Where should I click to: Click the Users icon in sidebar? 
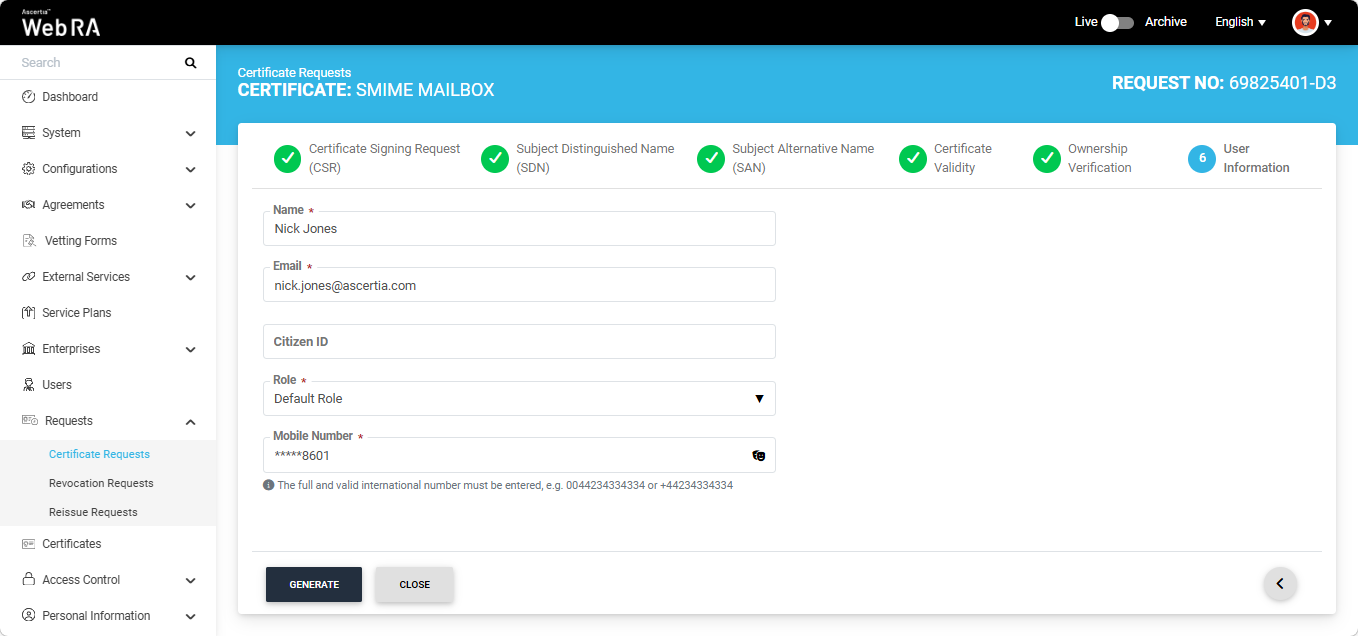pos(29,385)
